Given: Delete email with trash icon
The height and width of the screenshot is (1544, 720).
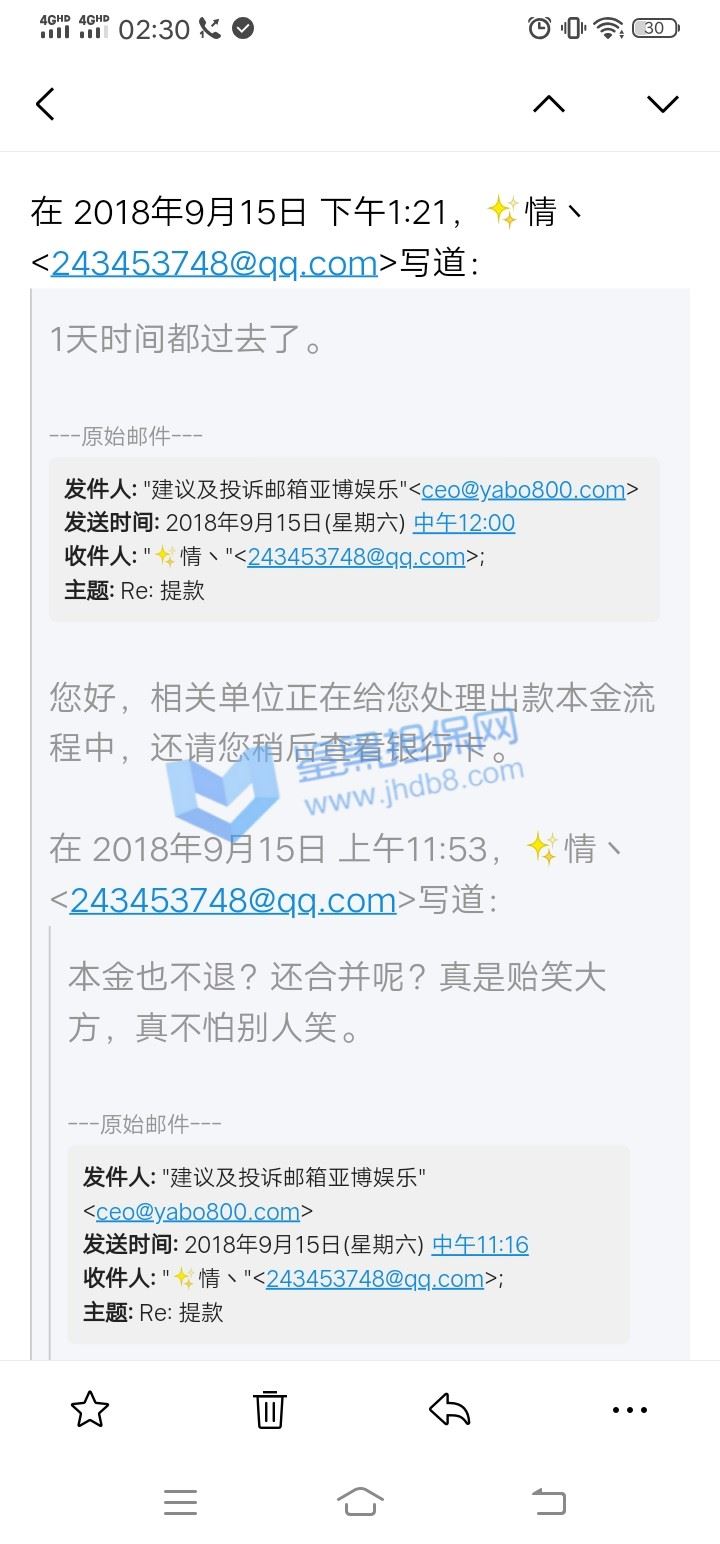Looking at the screenshot, I should [x=270, y=1410].
